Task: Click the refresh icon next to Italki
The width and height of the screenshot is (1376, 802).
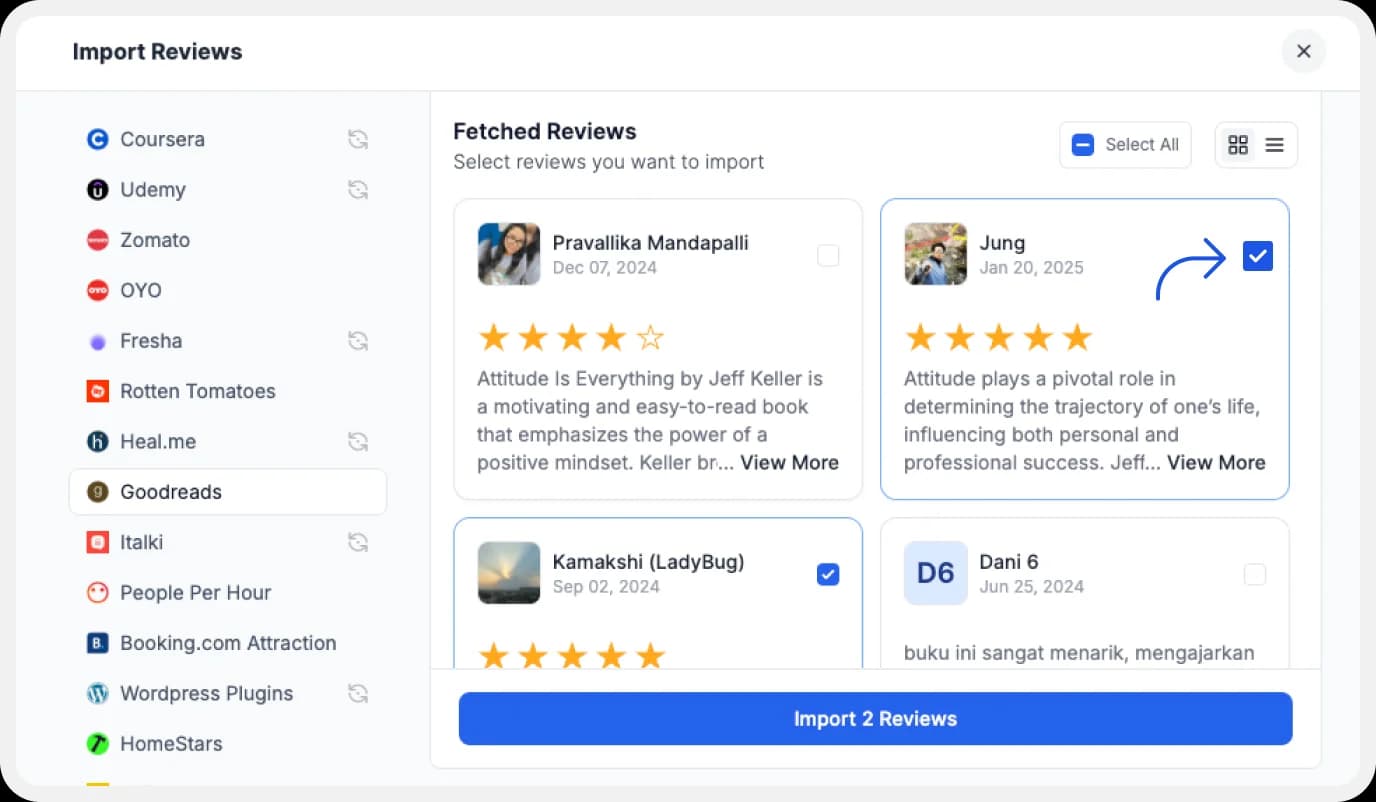Action: [x=358, y=543]
